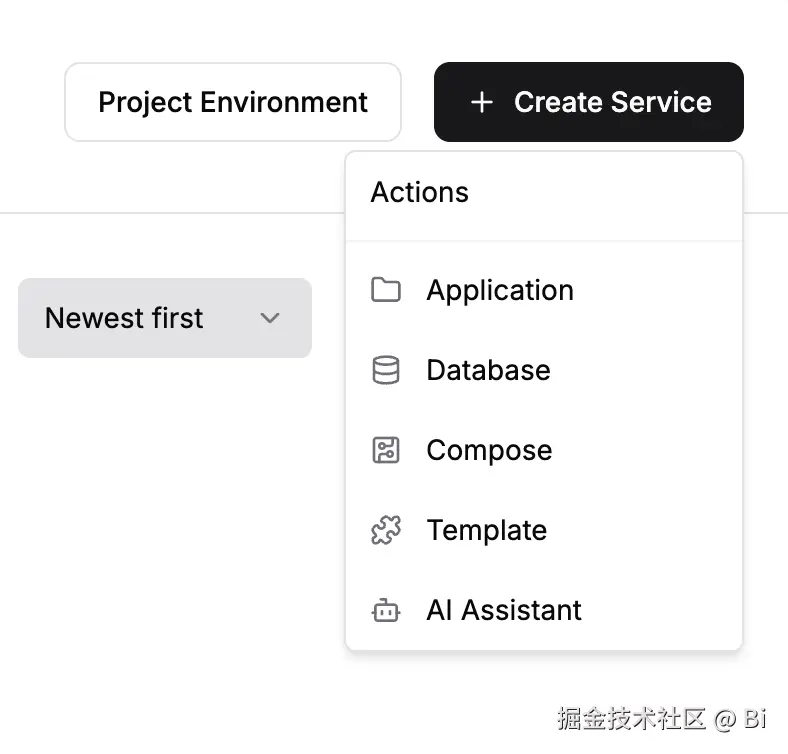
Task: Click the horizontal divider below Actions header
Action: pos(544,241)
